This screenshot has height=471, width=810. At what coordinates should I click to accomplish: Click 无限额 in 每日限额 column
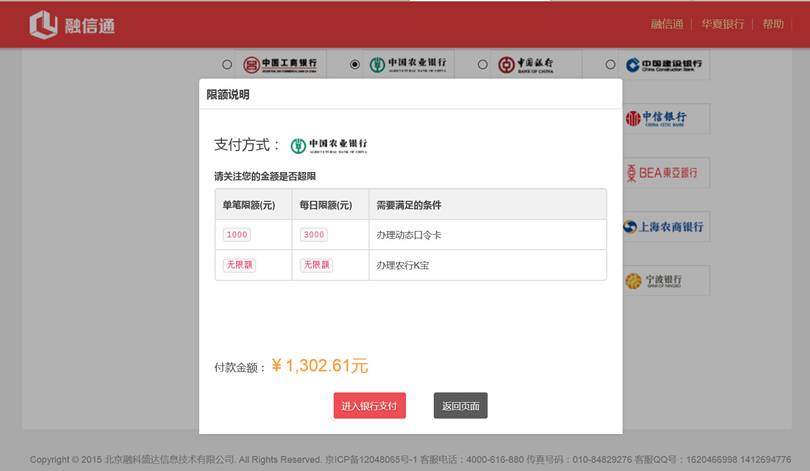316,265
